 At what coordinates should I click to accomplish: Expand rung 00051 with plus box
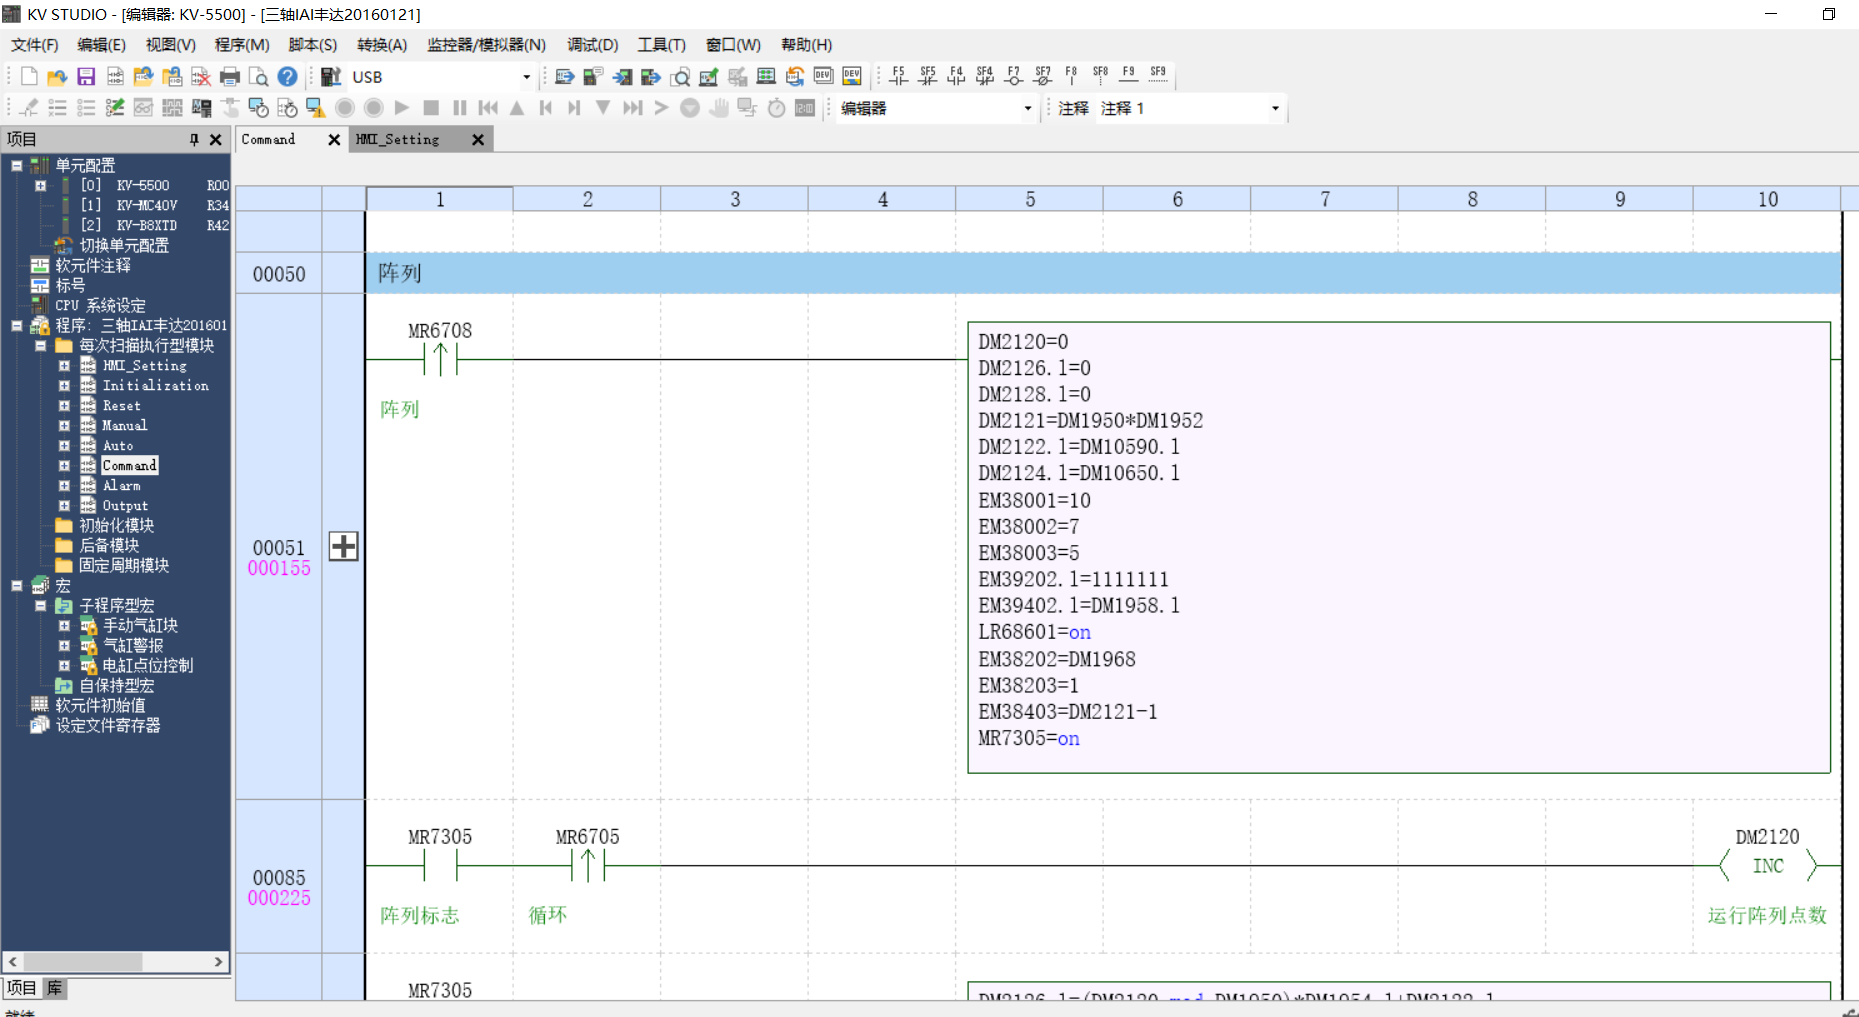point(343,546)
